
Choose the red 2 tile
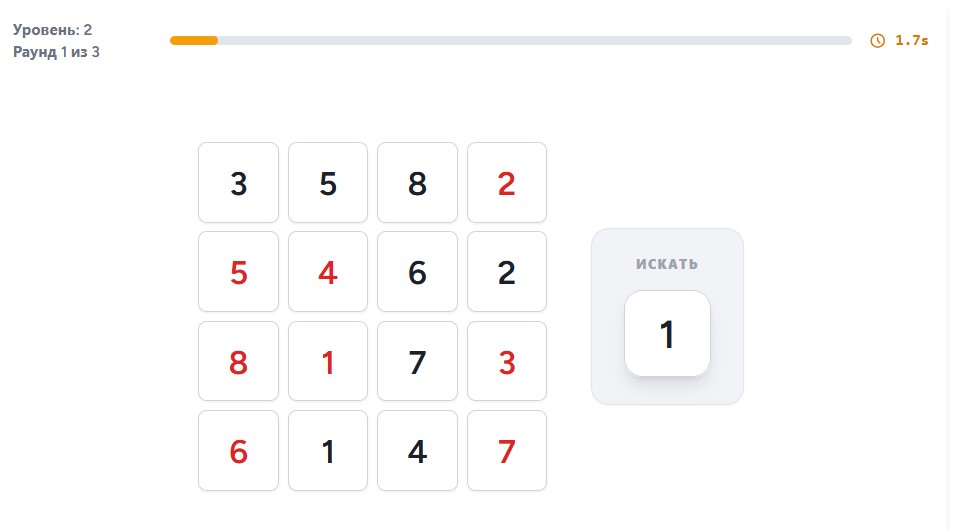pyautogui.click(x=507, y=183)
